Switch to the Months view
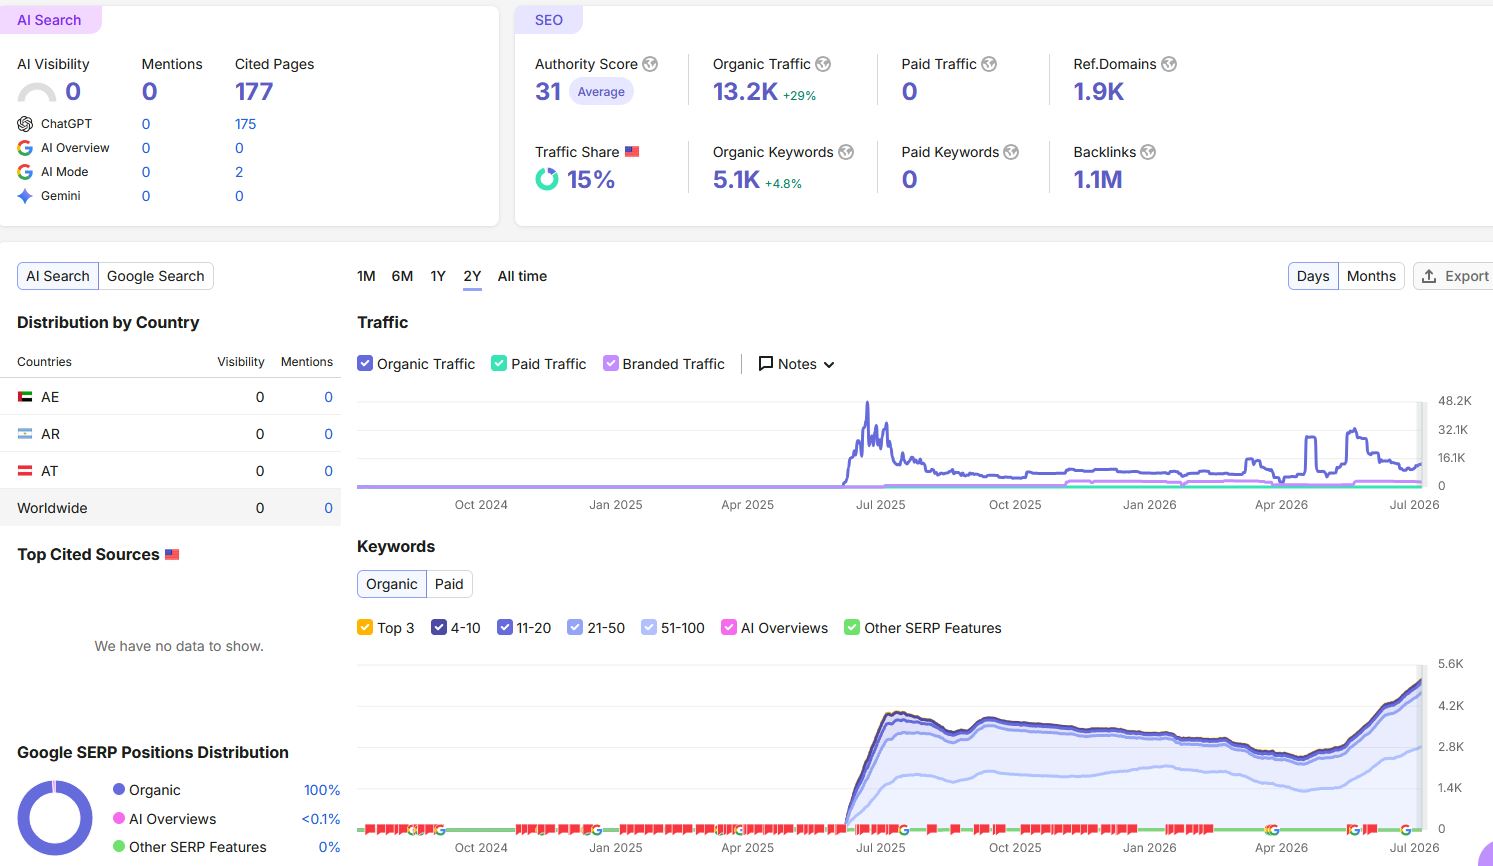 (1371, 276)
